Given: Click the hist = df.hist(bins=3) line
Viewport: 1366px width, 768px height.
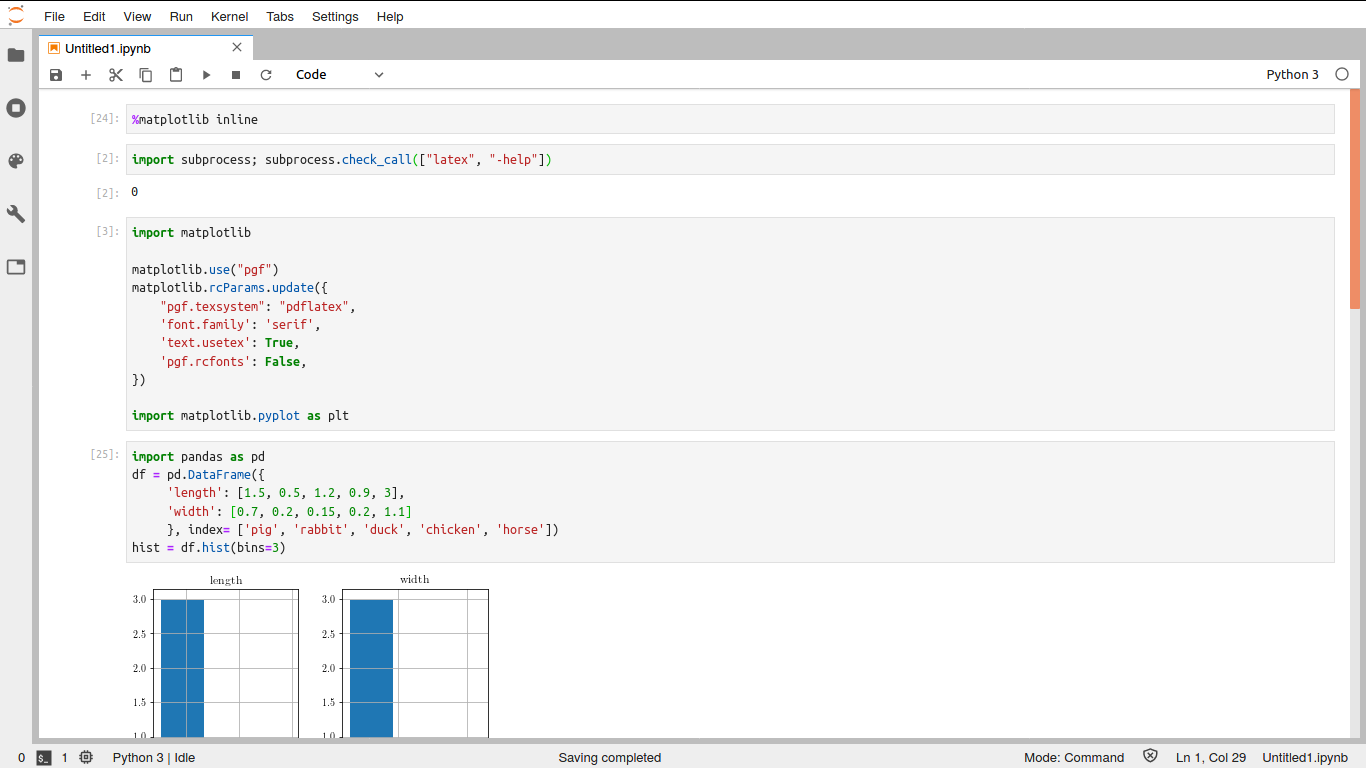Looking at the screenshot, I should click(209, 547).
